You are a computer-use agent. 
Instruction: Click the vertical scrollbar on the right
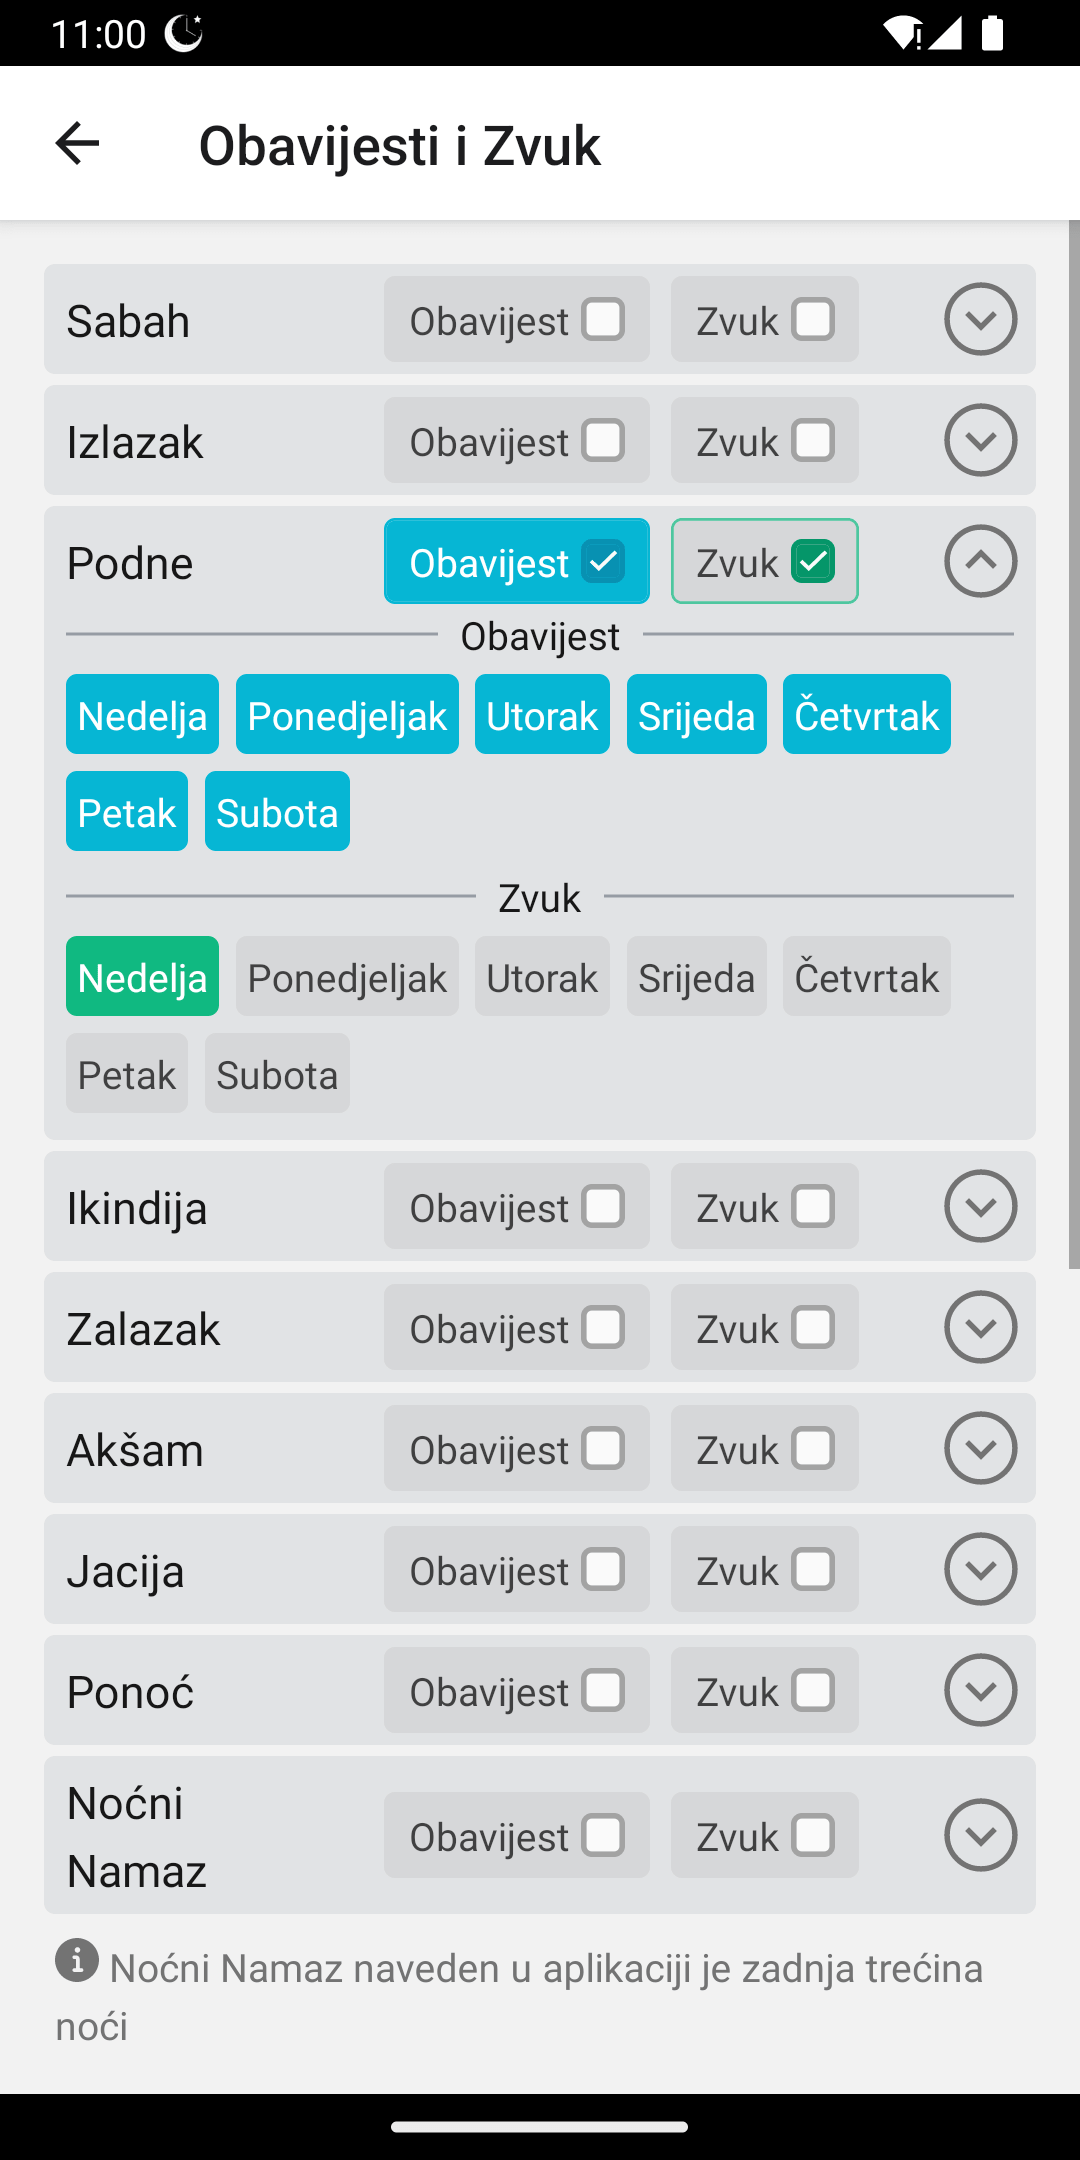(1074, 745)
